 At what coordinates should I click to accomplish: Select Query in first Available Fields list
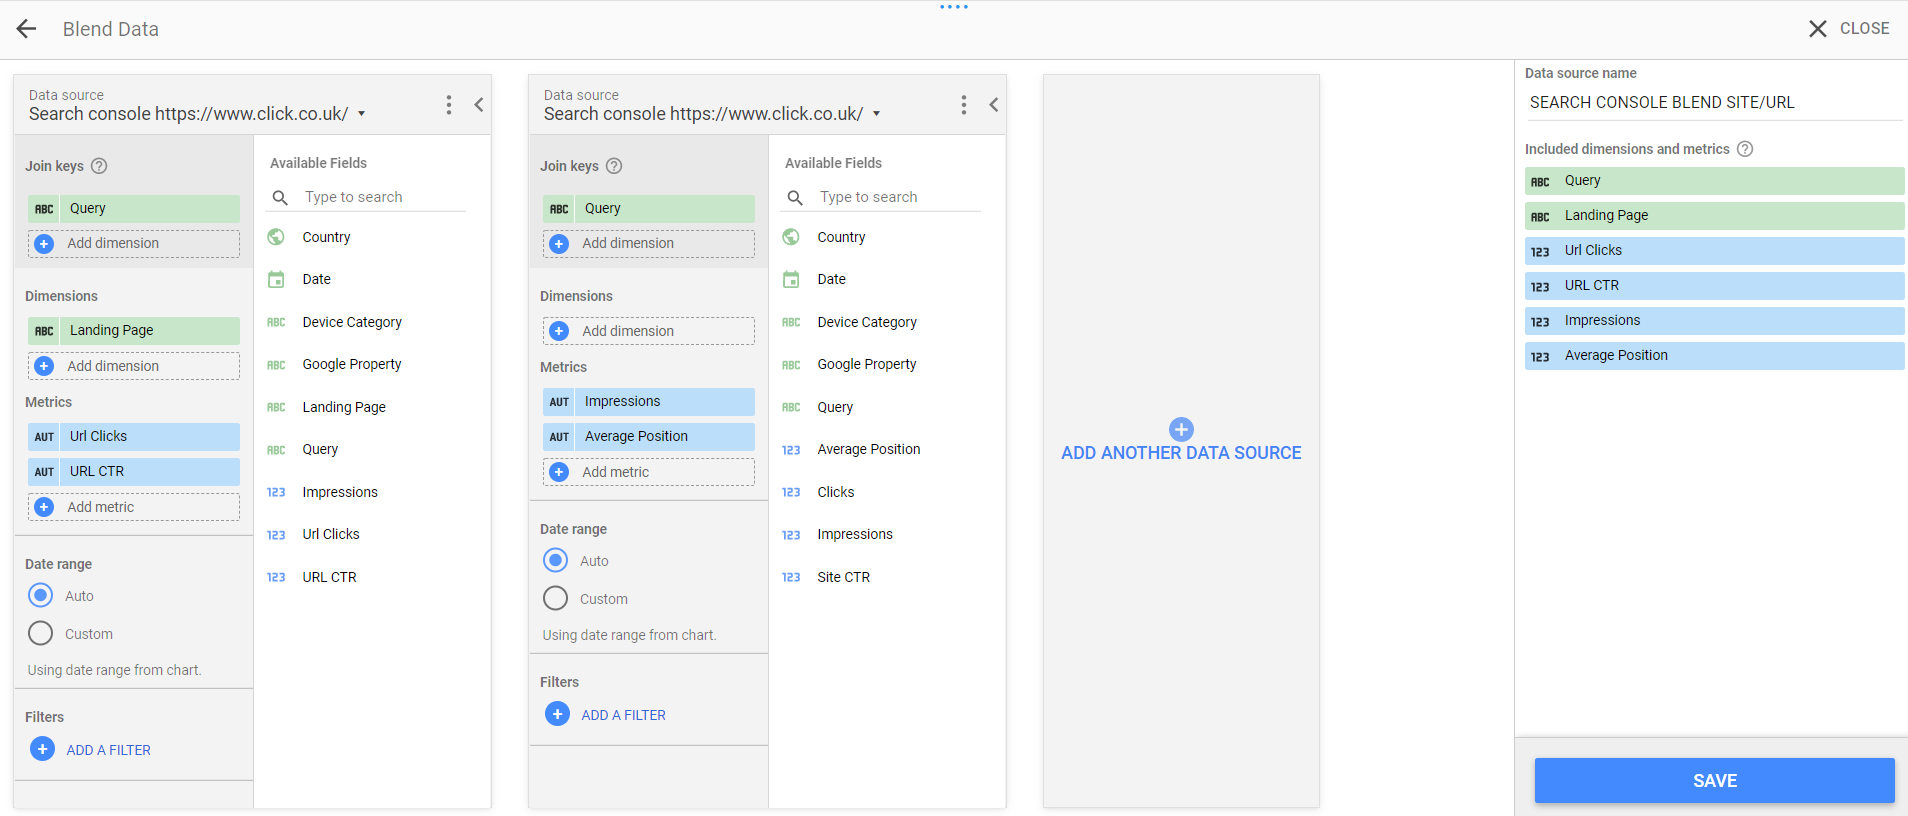click(320, 450)
